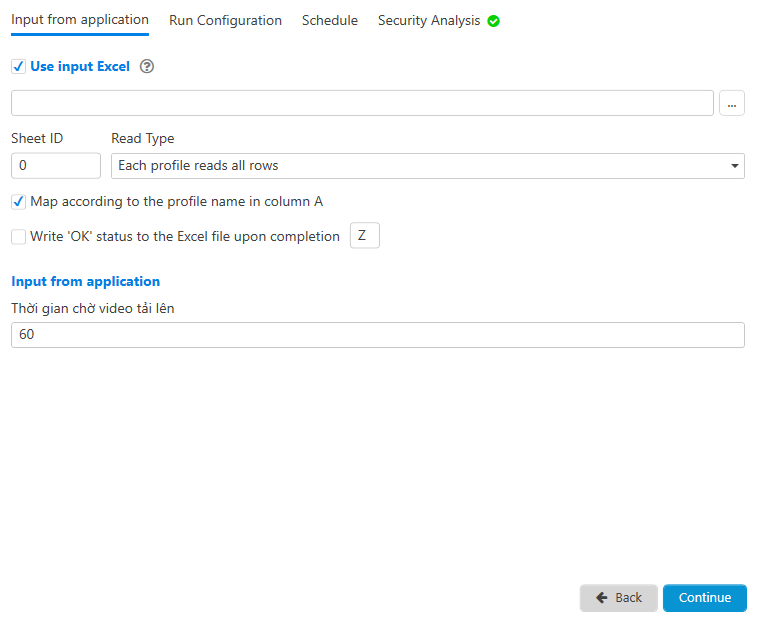Enable the Write 'OK' status checkbox
The width and height of the screenshot is (762, 626).
pos(18,237)
